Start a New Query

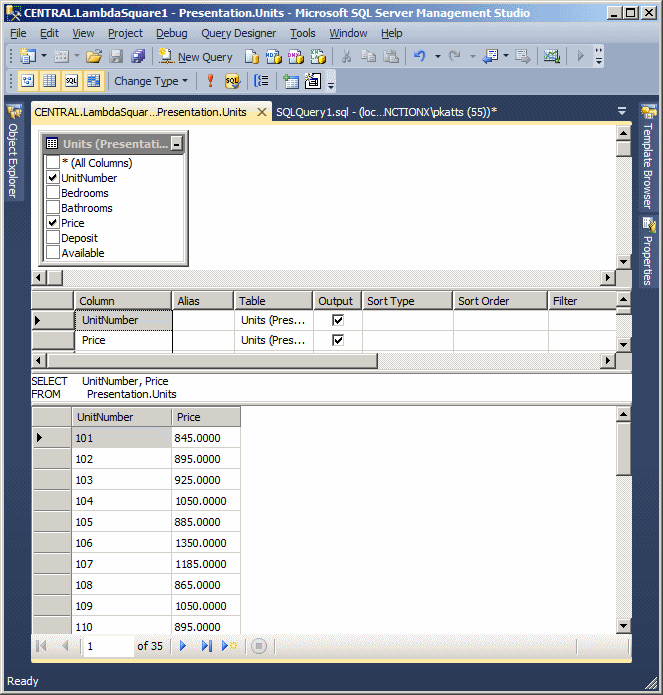[x=195, y=57]
